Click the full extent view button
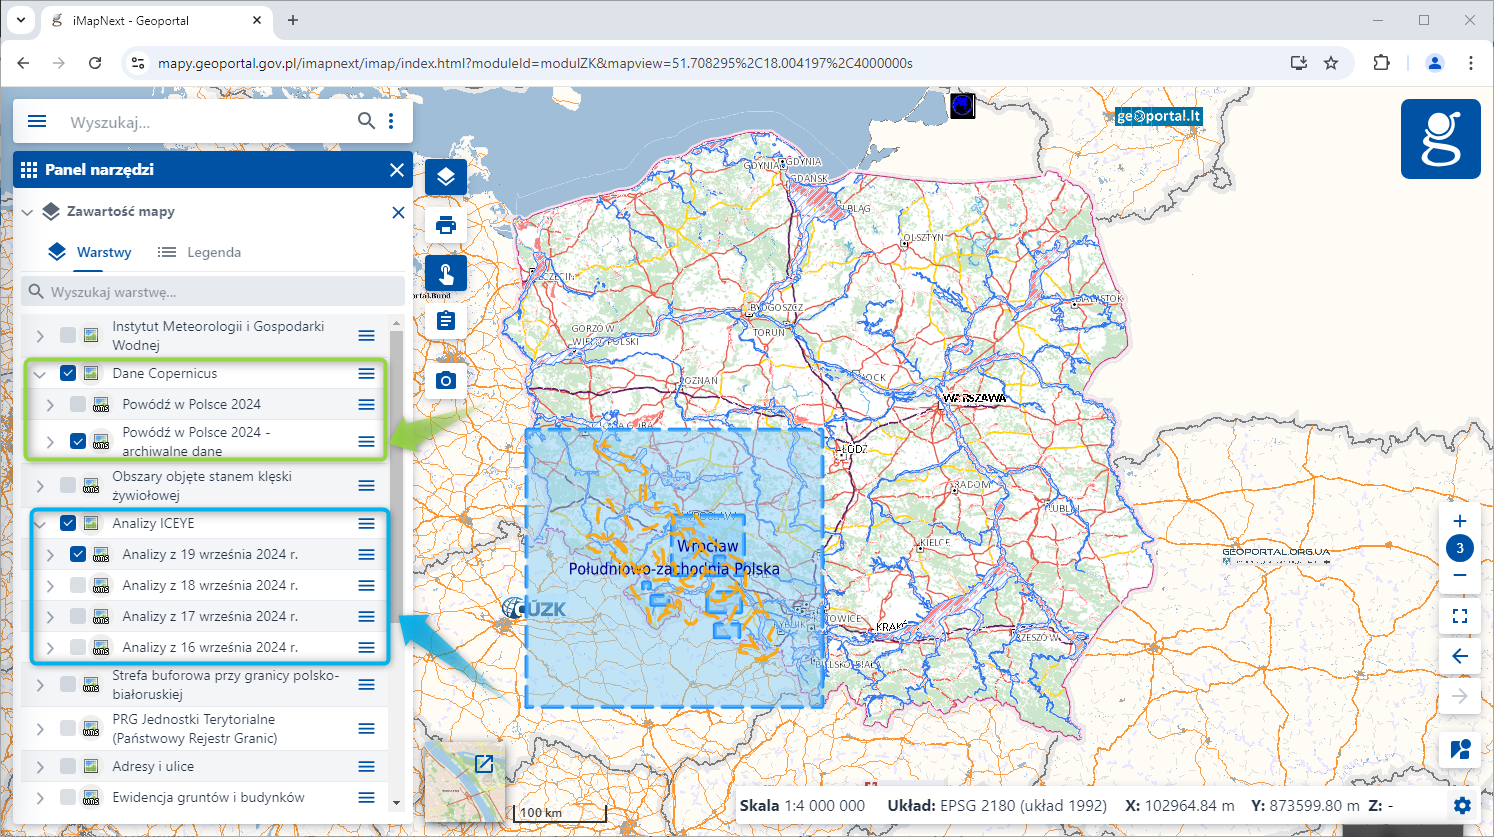Screen dimensions: 1494x837 1460,616
